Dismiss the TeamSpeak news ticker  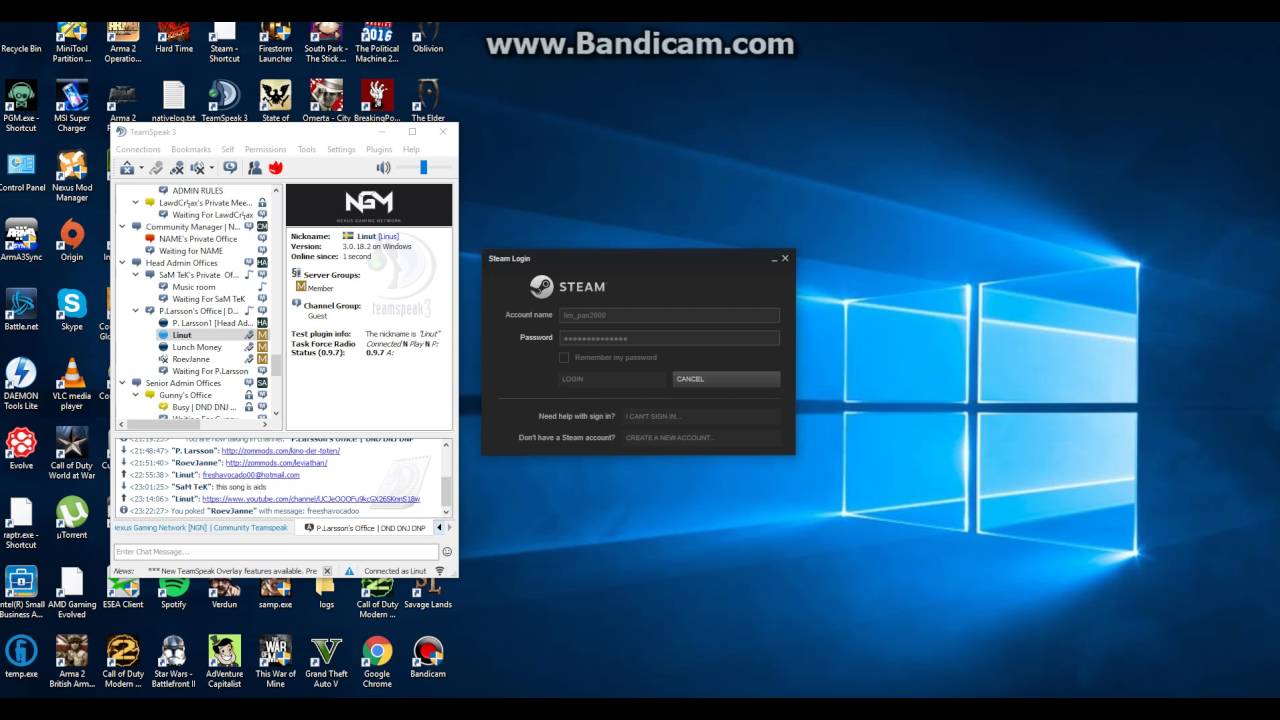click(x=326, y=571)
